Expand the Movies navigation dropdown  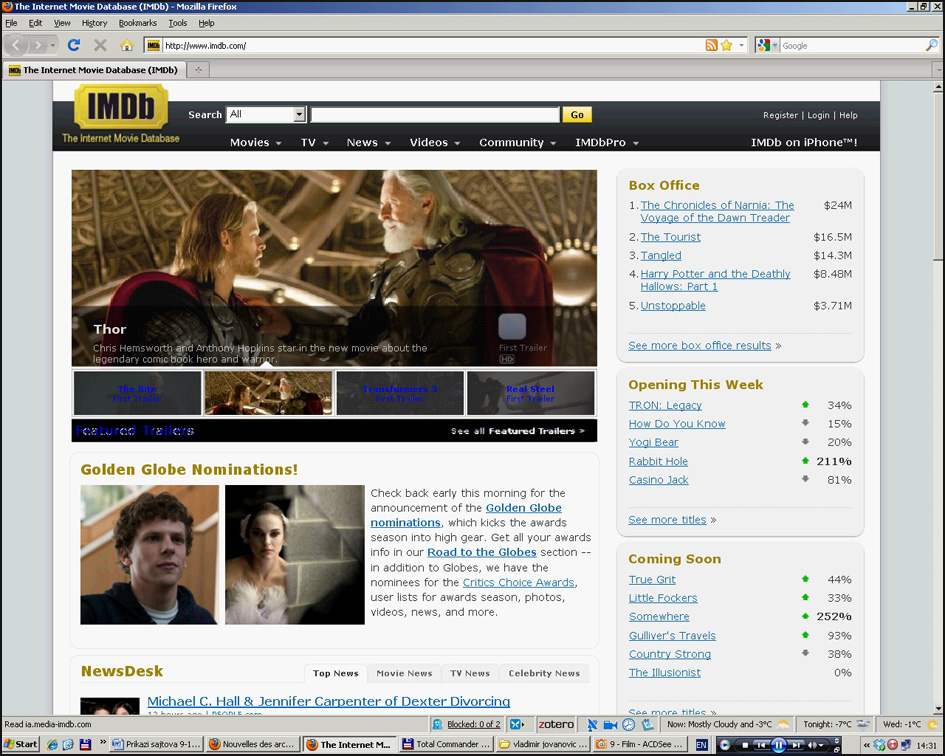pyautogui.click(x=256, y=143)
